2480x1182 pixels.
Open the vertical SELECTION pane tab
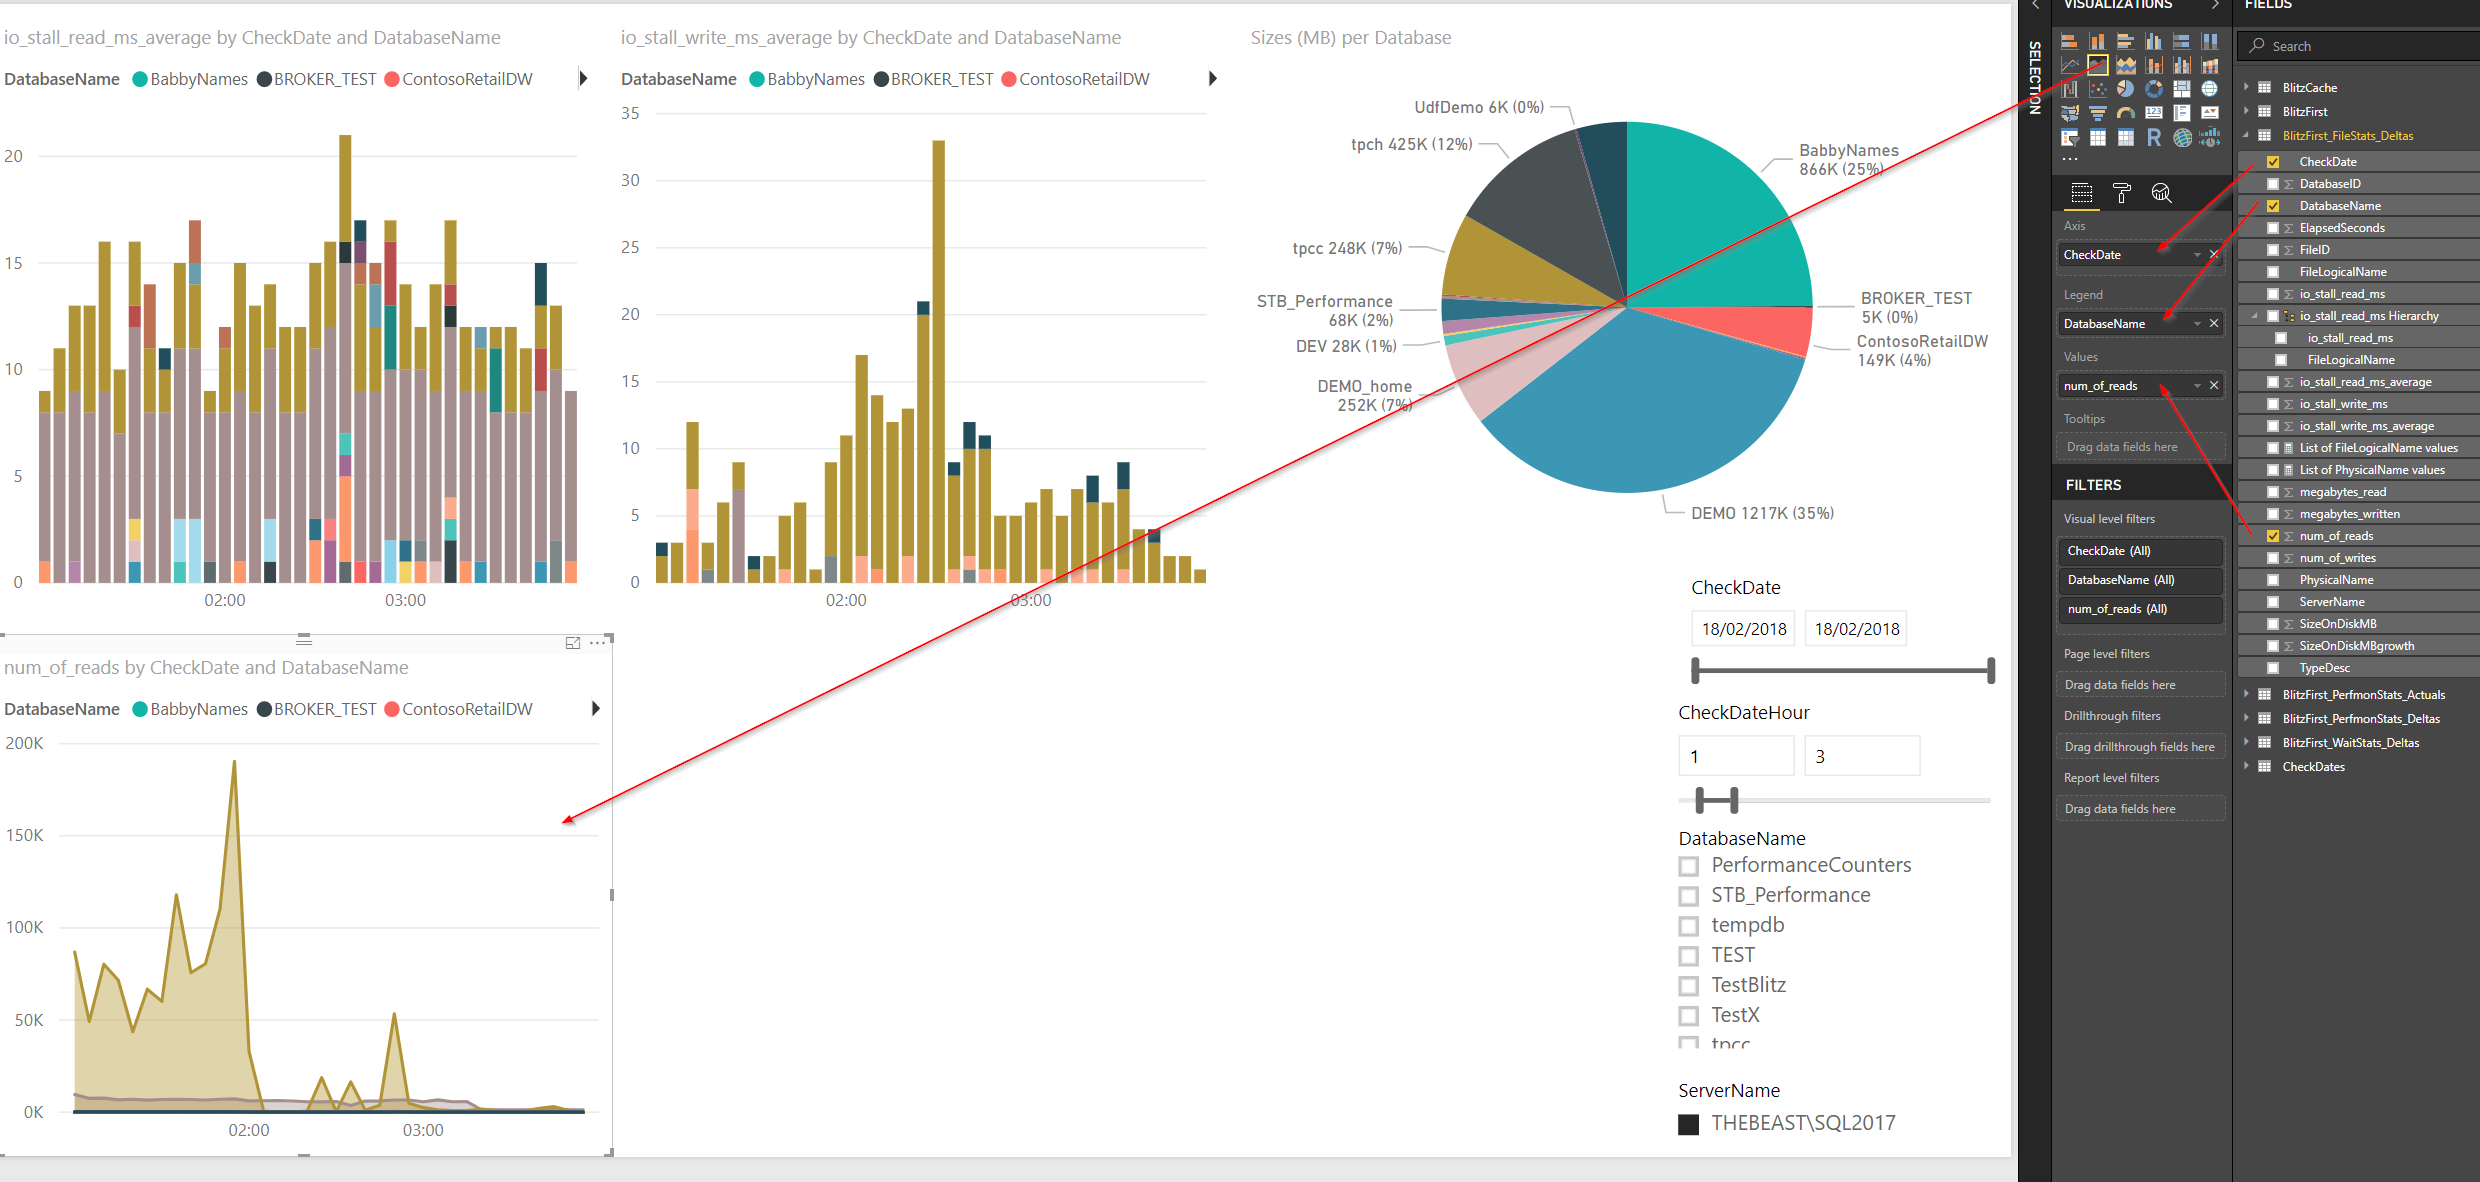(x=2034, y=78)
